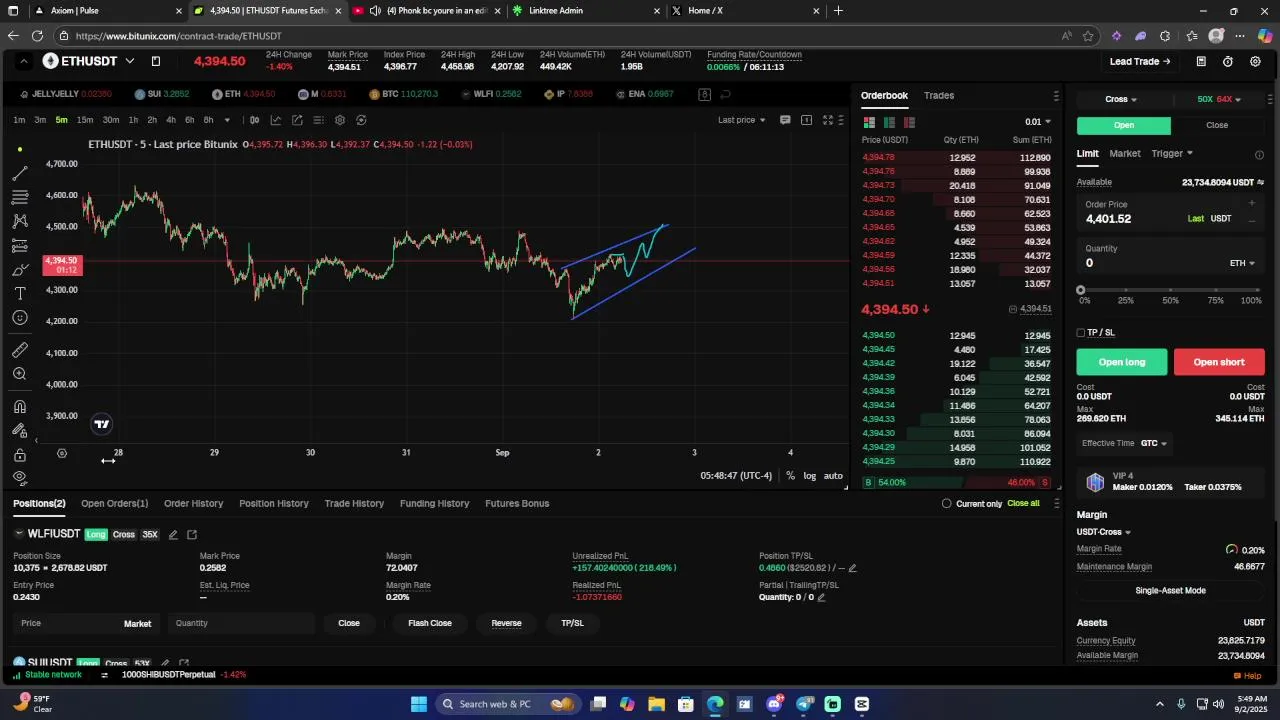Click Reverse on WLFIUSDT position
Viewport: 1280px width, 720px height.
[x=506, y=623]
